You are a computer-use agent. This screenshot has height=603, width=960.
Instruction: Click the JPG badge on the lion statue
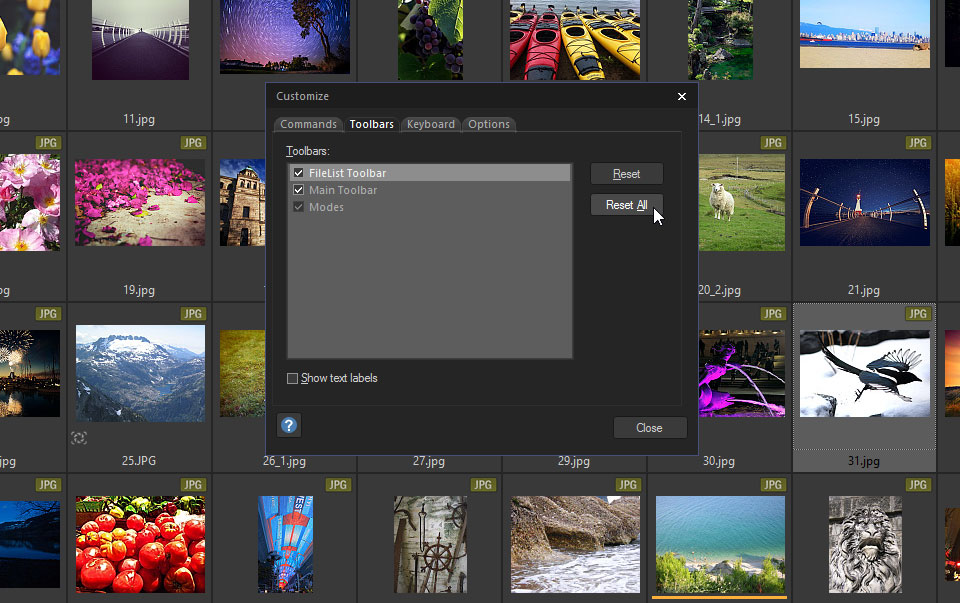[917, 484]
